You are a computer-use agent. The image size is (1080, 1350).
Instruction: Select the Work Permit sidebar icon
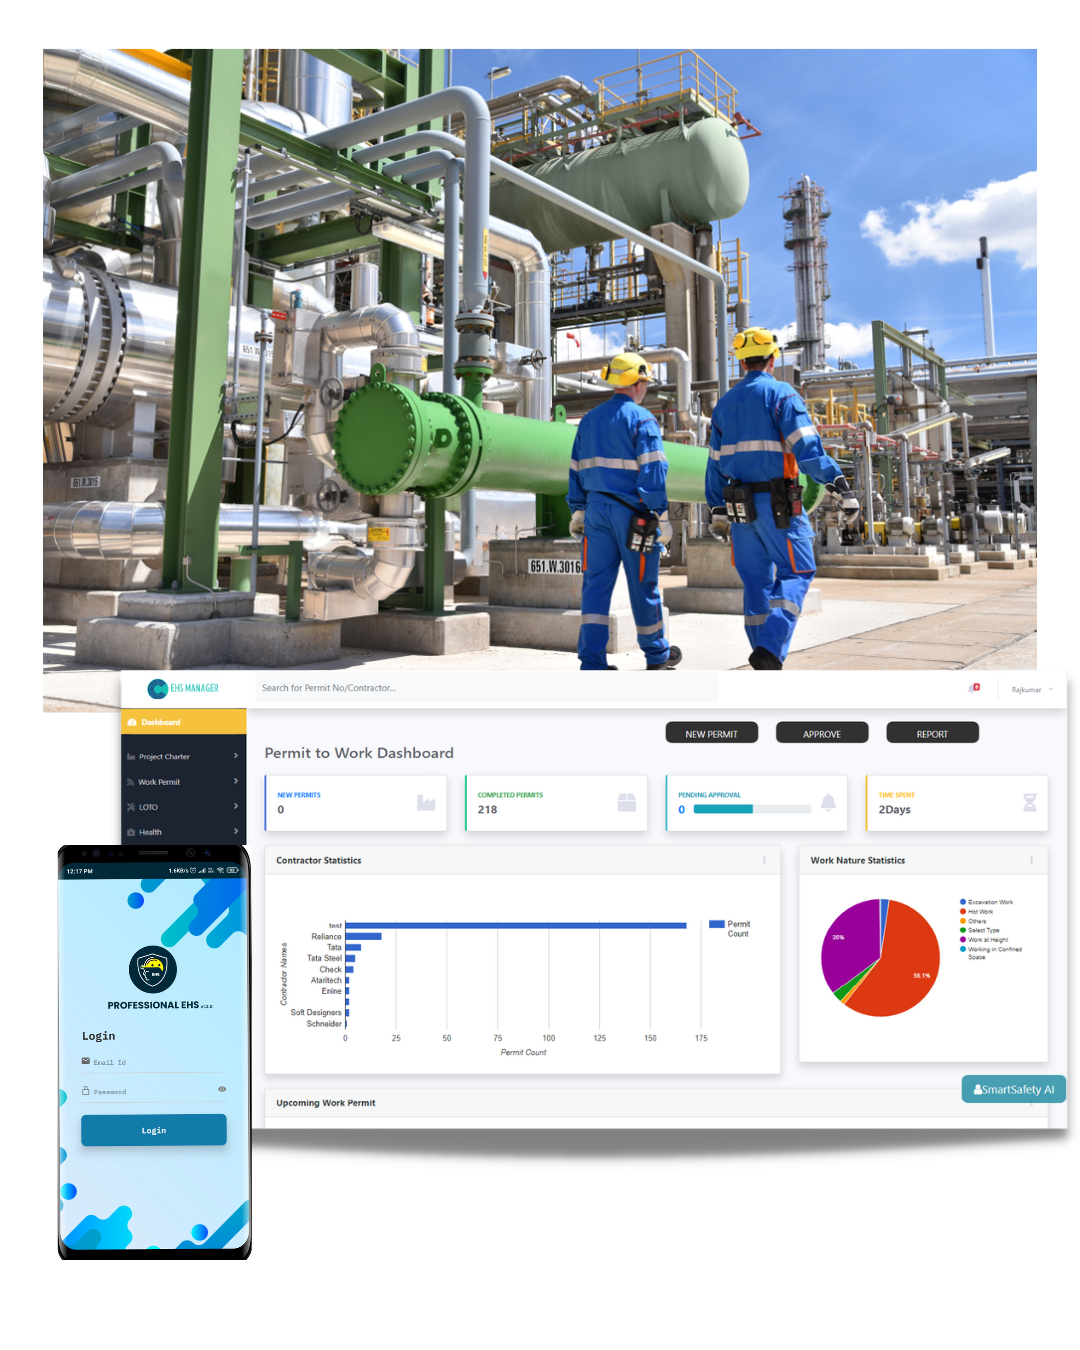pyautogui.click(x=130, y=782)
